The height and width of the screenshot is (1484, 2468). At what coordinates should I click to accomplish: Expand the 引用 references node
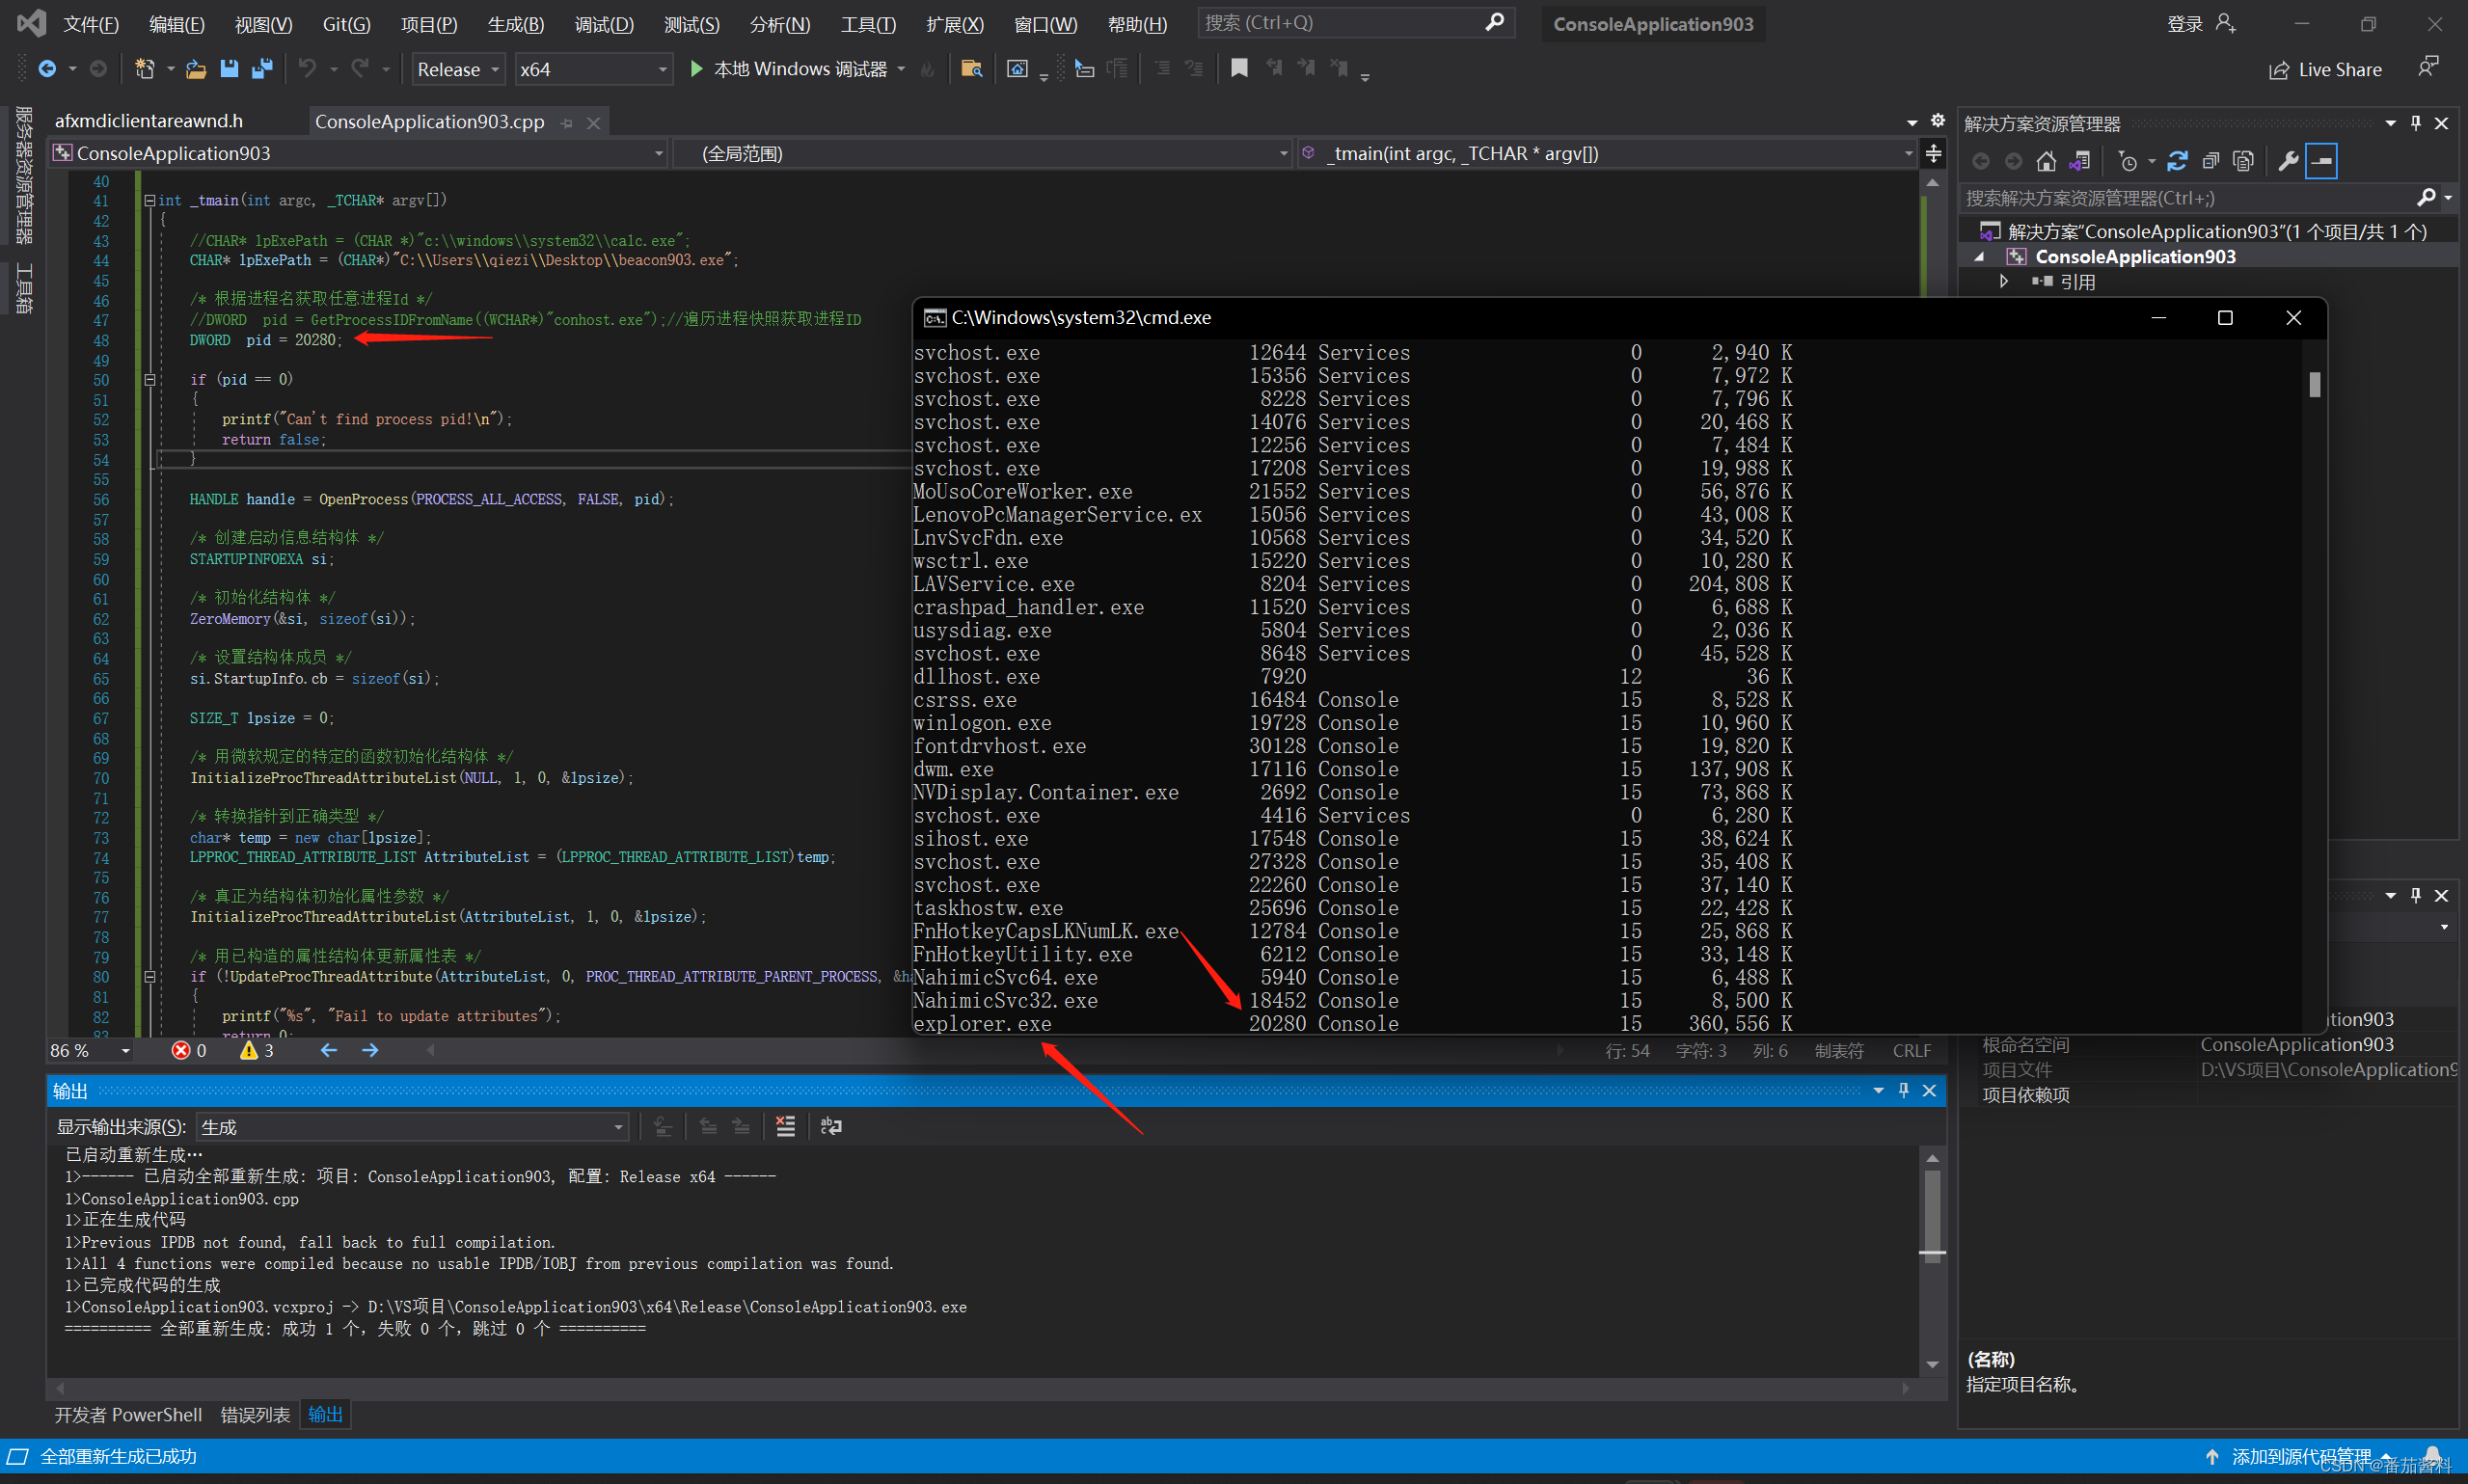2004,282
